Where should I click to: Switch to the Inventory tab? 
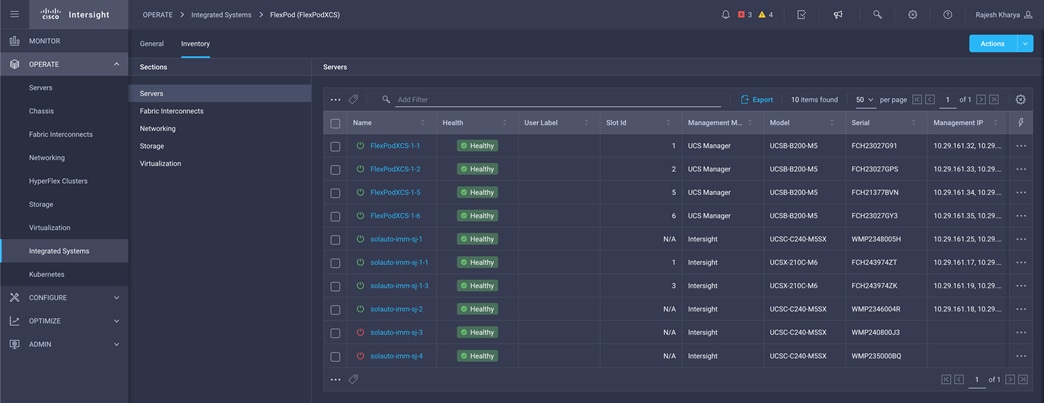coord(195,43)
